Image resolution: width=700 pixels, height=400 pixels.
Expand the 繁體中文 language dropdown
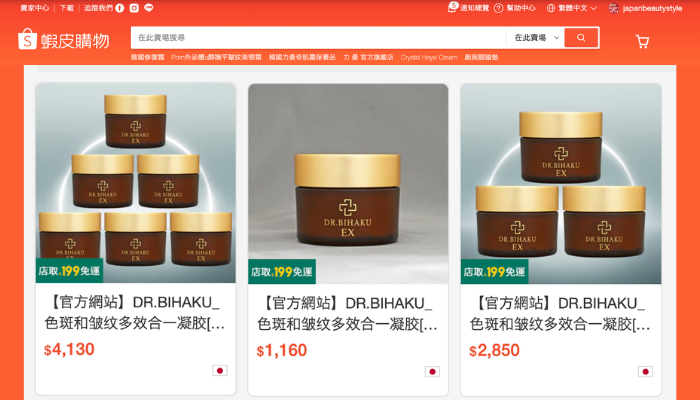pyautogui.click(x=572, y=8)
